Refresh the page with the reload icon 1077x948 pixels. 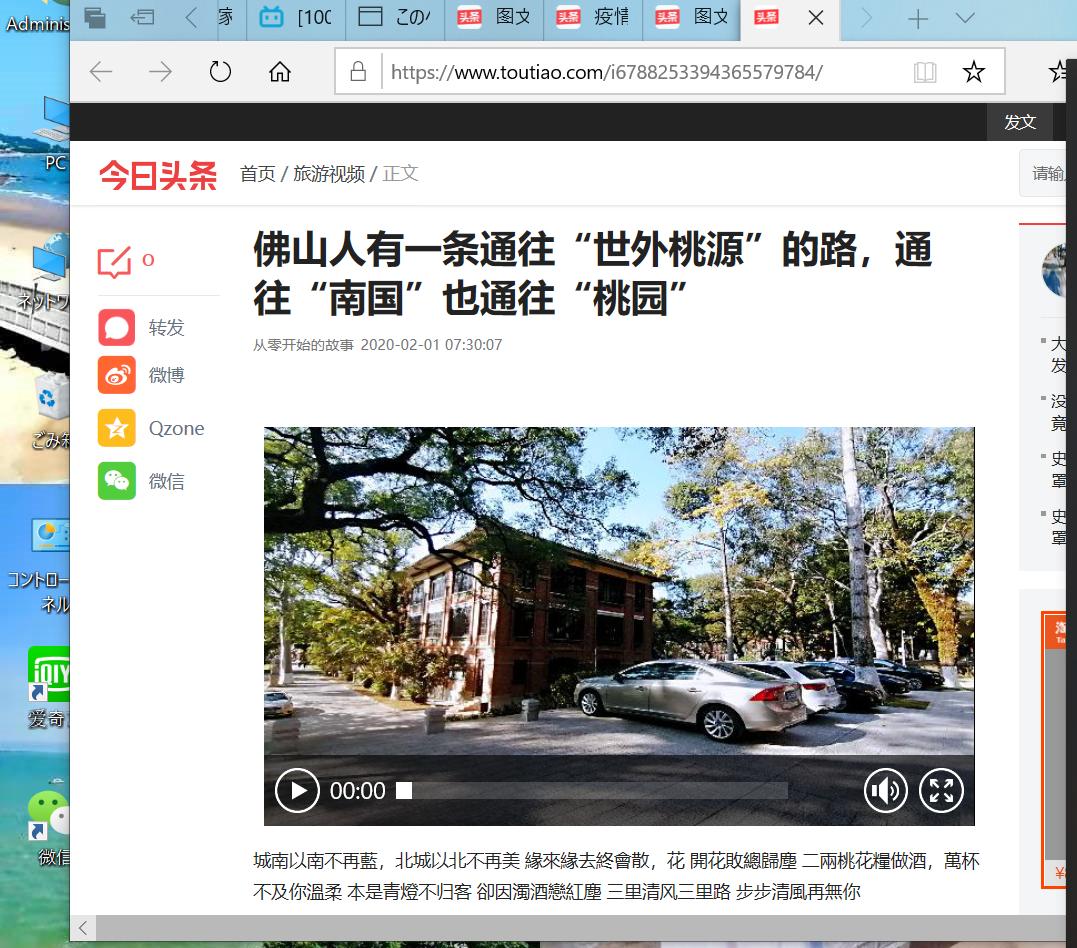click(x=220, y=71)
